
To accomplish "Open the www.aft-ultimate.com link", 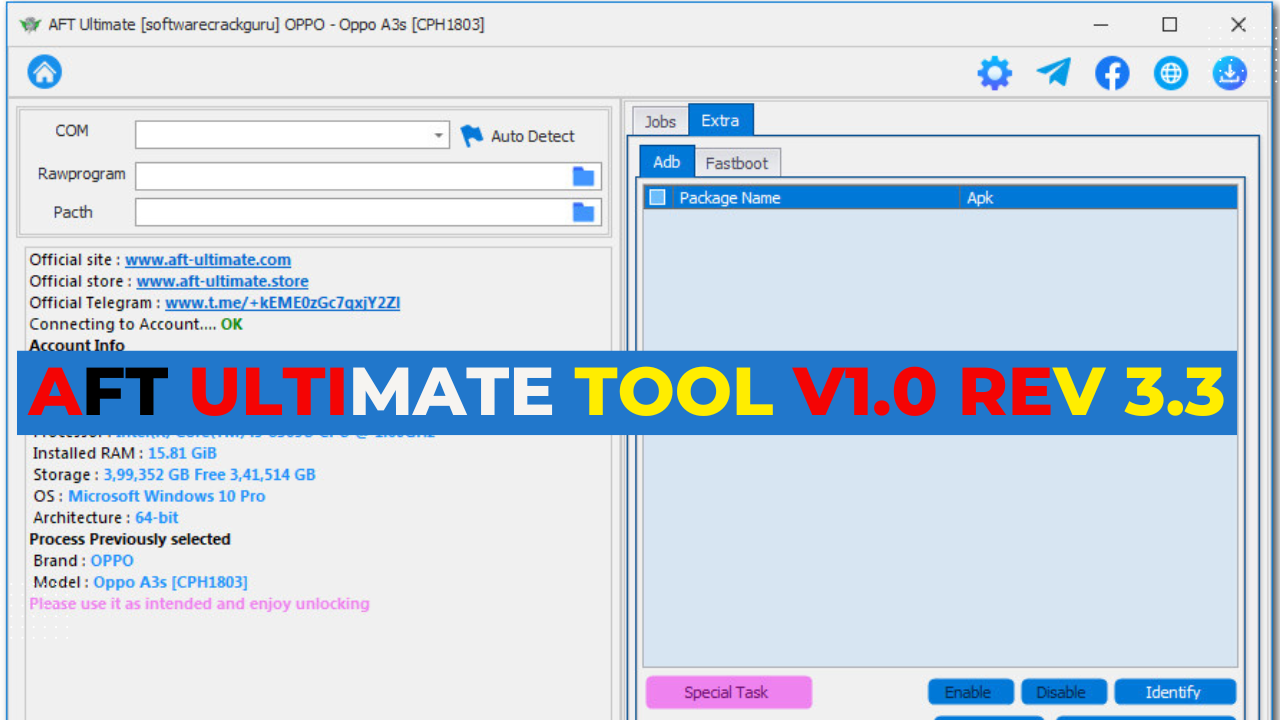I will (208, 260).
